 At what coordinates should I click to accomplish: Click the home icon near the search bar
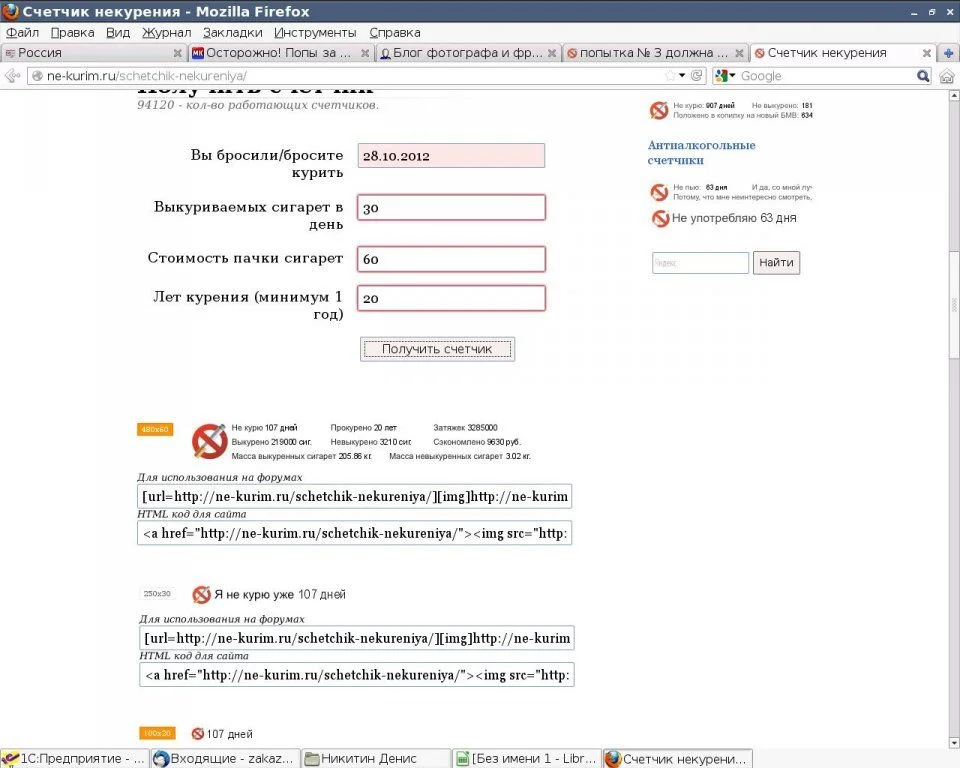(946, 75)
